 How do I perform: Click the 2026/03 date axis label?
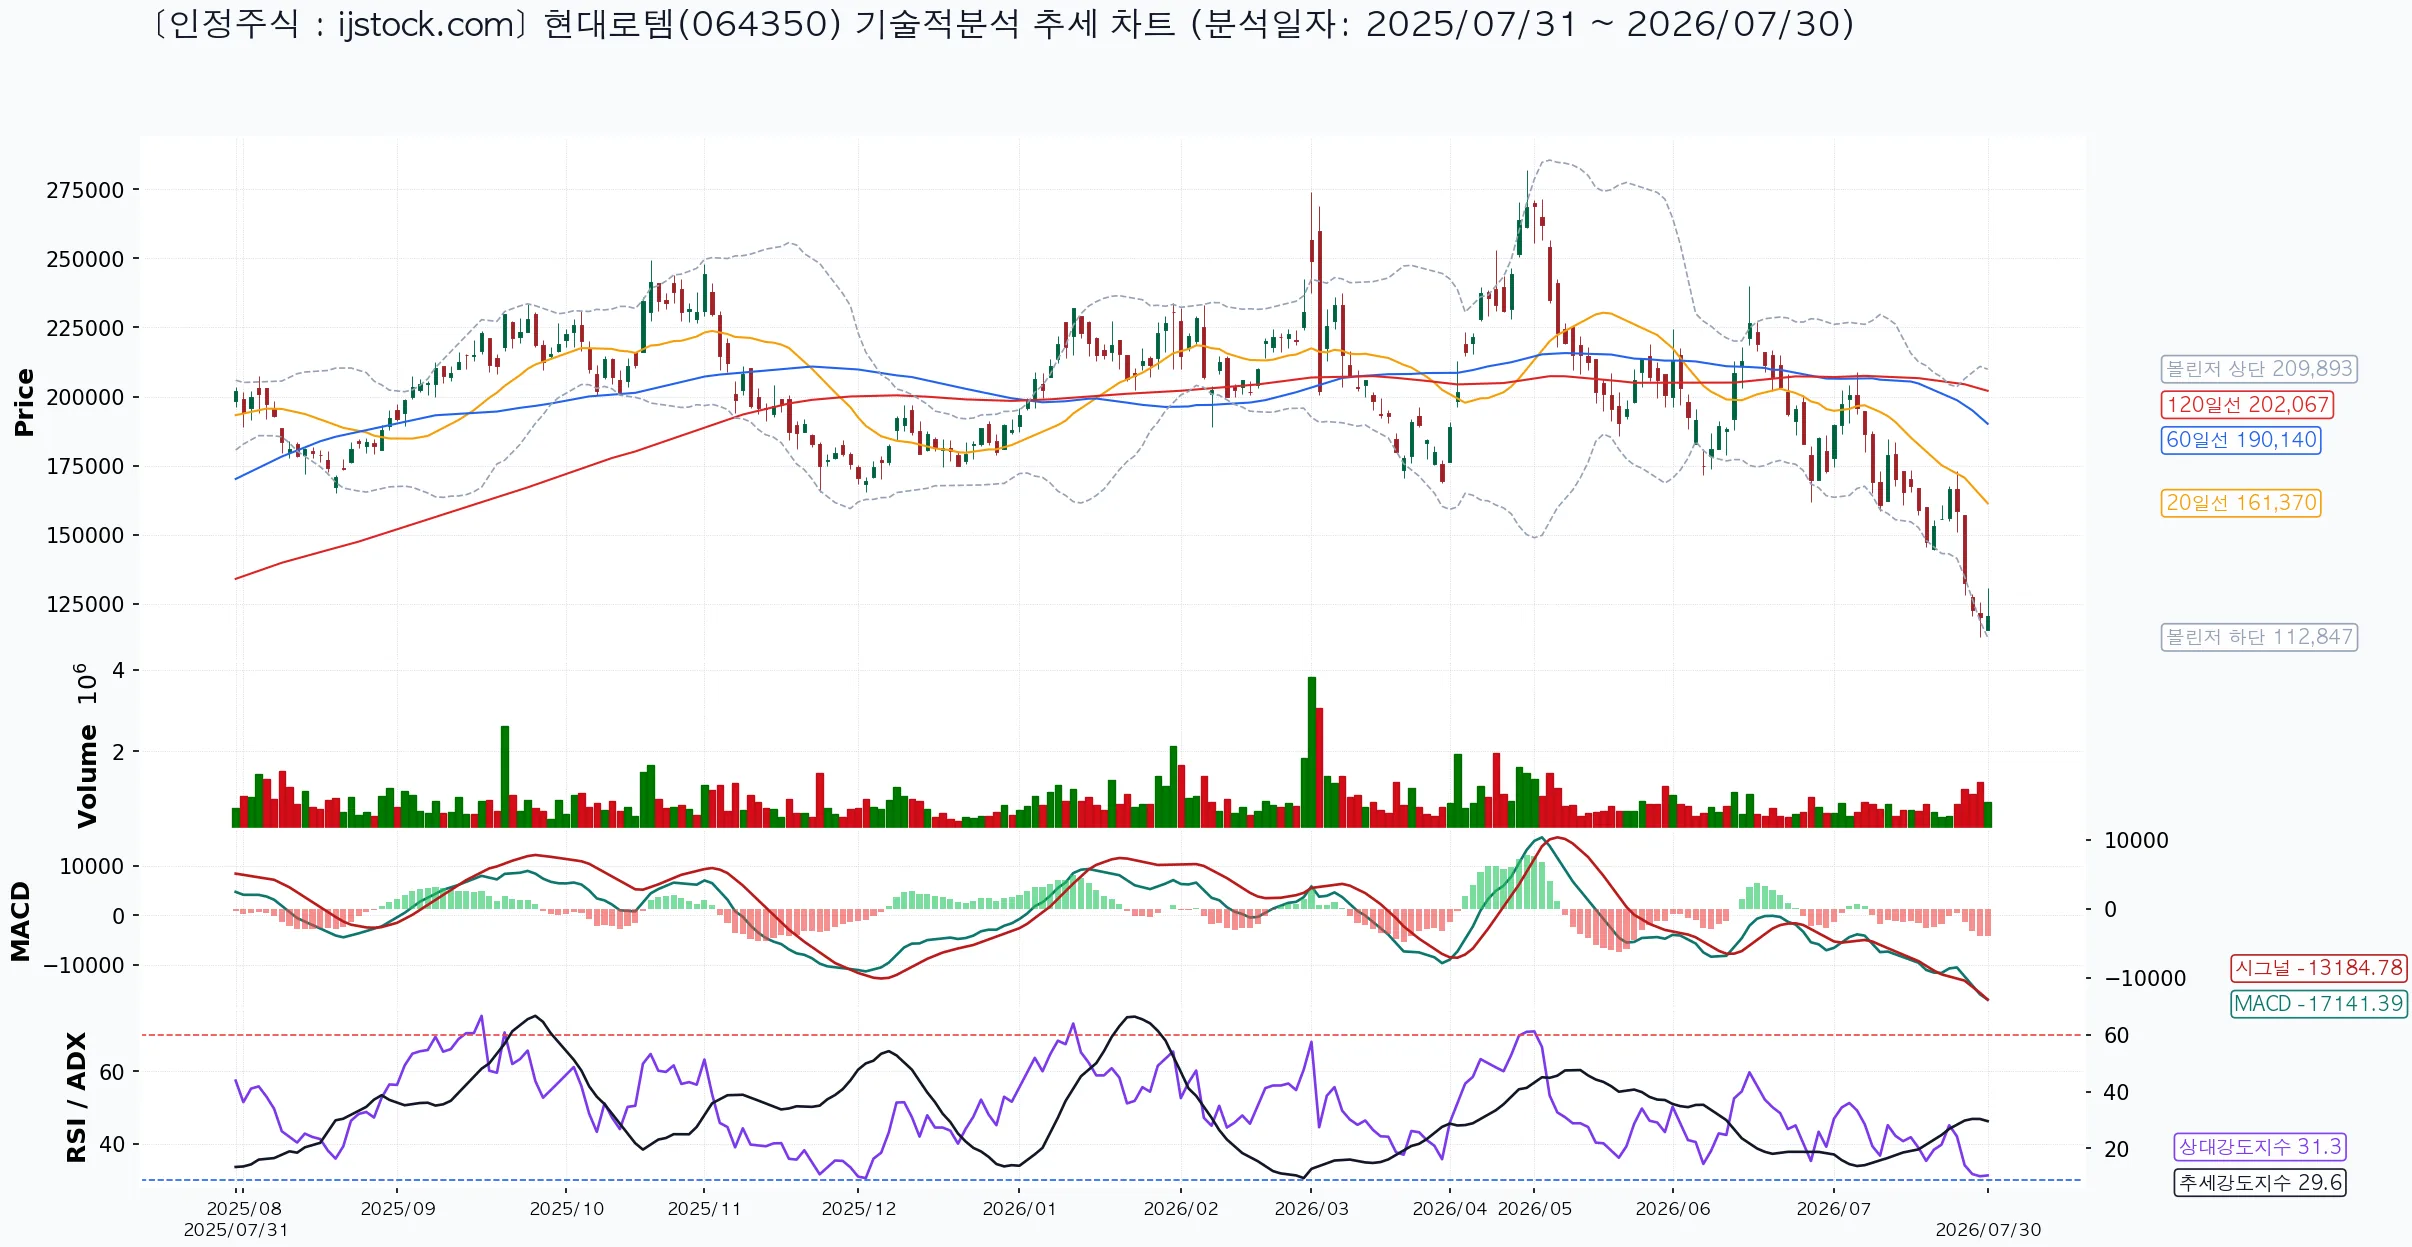1312,1209
